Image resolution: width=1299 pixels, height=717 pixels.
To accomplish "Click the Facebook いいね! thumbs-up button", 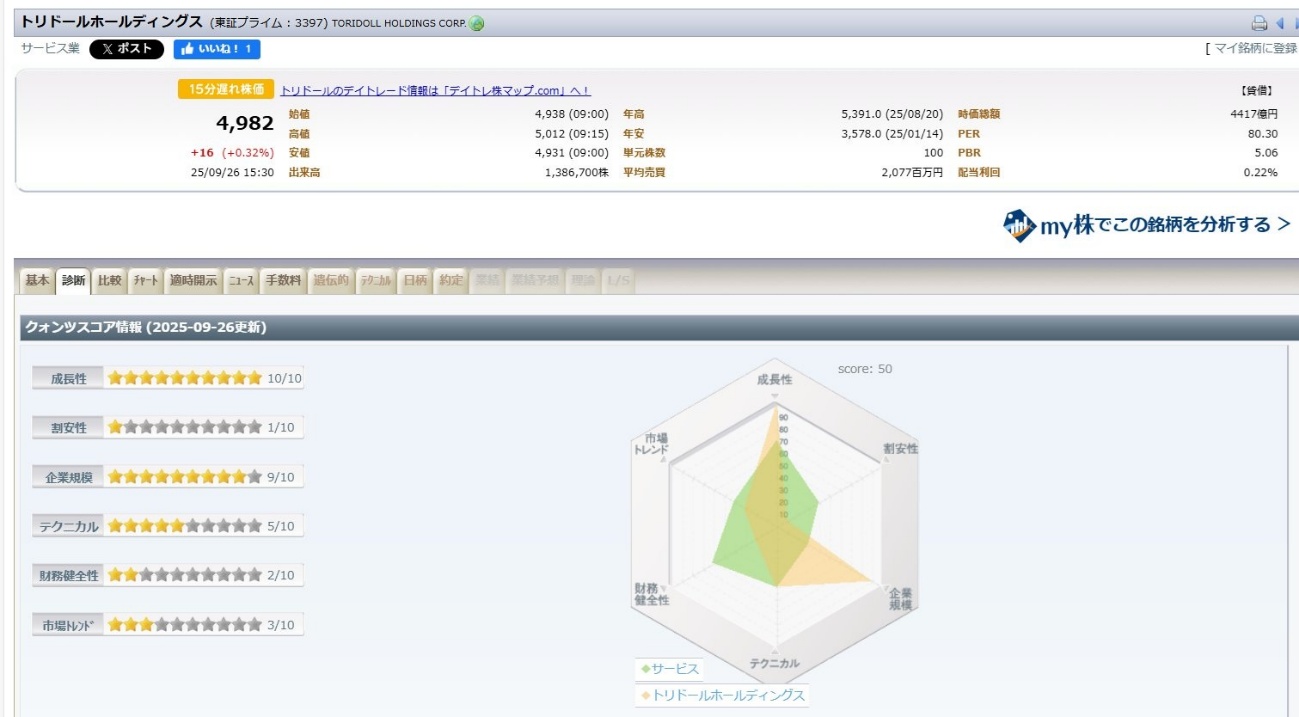I will click(216, 49).
